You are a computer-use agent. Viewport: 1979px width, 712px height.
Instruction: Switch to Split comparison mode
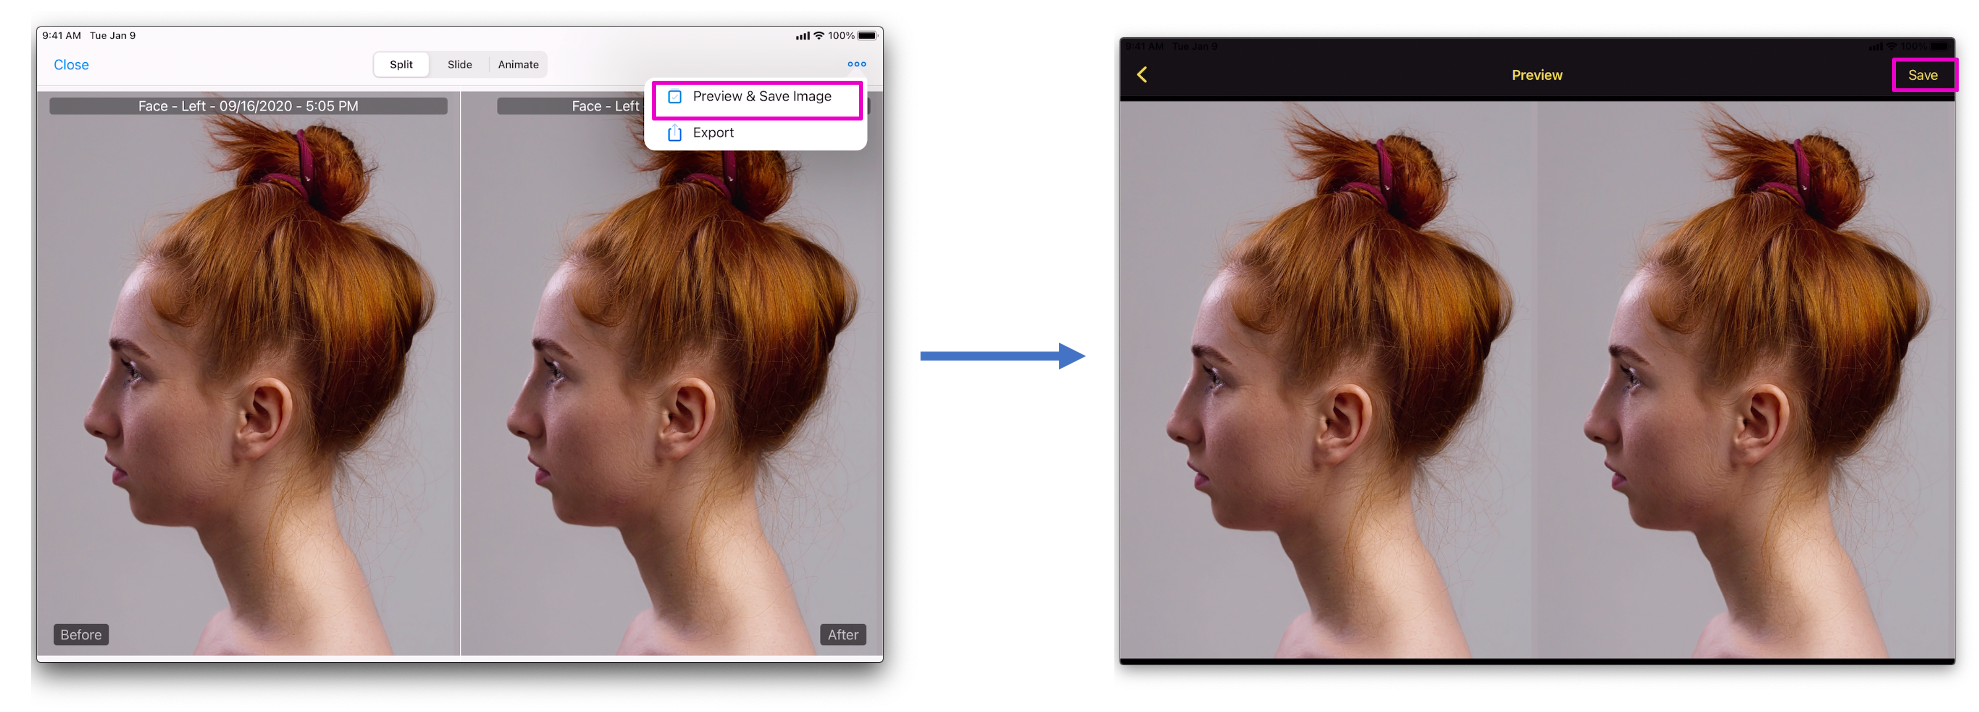point(401,65)
